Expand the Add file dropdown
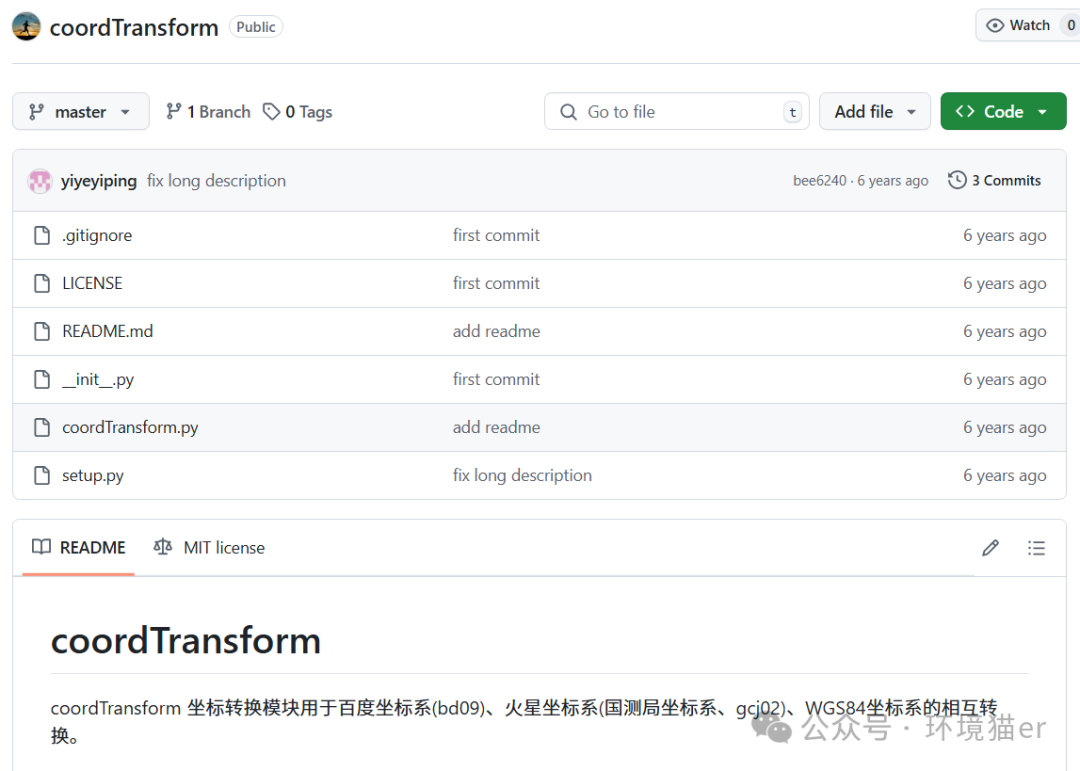 [874, 111]
